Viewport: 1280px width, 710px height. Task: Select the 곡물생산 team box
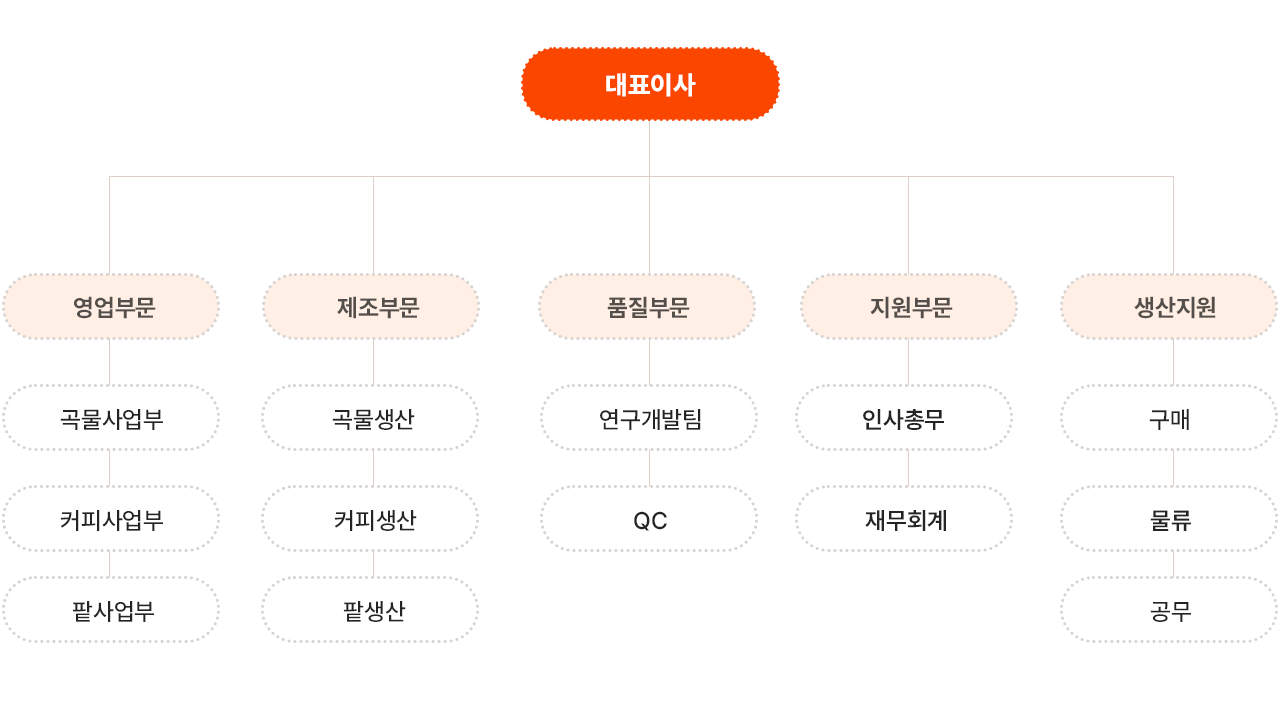pyautogui.click(x=371, y=418)
